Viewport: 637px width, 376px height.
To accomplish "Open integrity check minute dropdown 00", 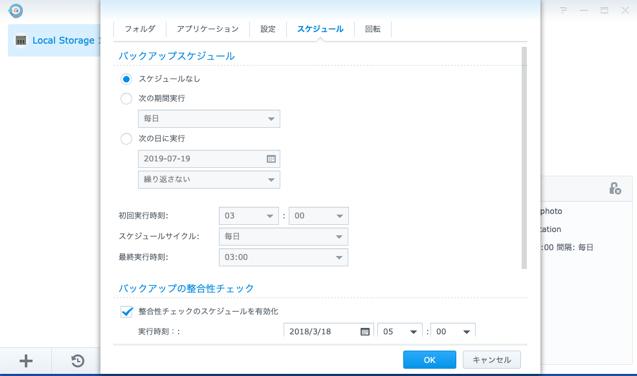I will pos(453,331).
